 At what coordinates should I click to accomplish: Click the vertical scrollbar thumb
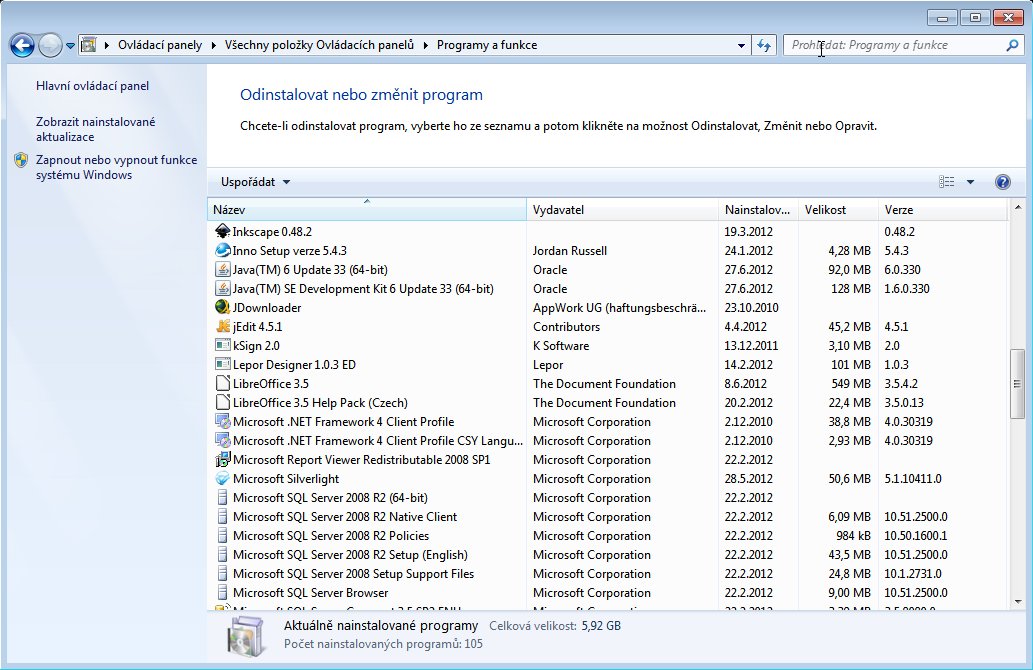(x=1017, y=384)
